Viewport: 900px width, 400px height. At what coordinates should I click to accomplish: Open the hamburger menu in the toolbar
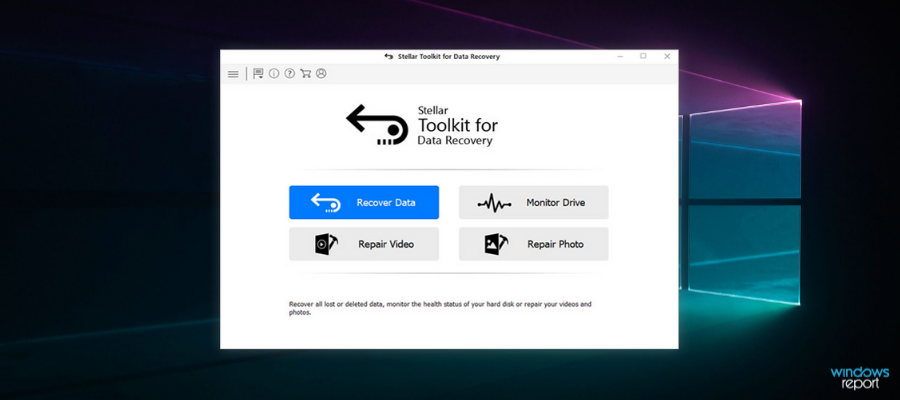(x=233, y=74)
